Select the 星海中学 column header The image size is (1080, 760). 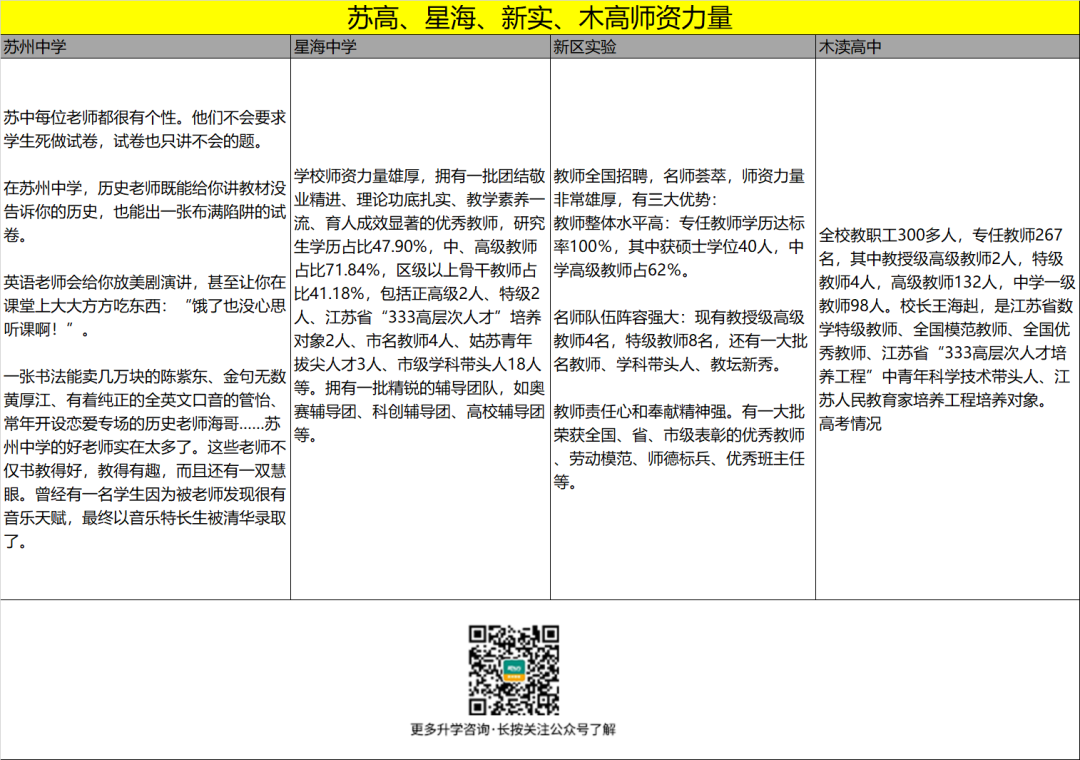325,47
